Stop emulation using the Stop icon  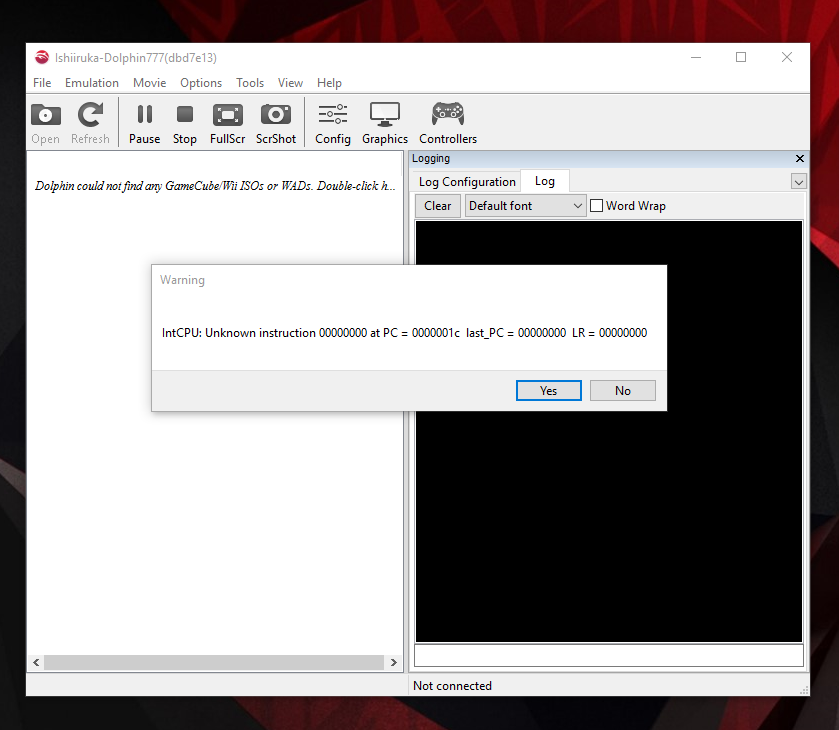tap(185, 115)
